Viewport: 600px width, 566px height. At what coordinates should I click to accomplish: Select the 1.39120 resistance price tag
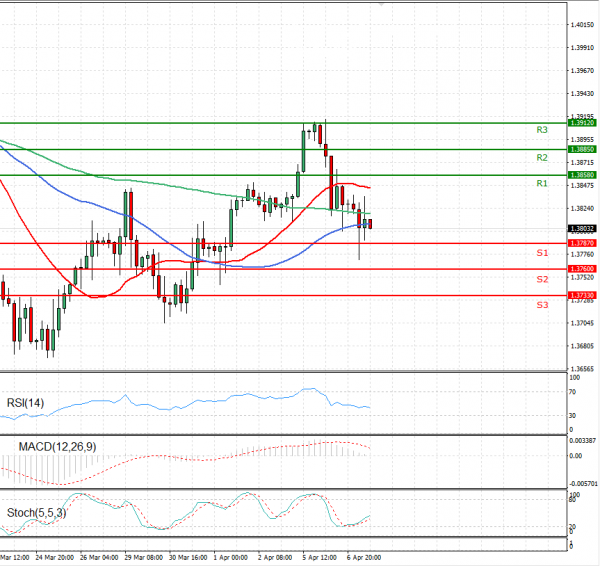(582, 123)
